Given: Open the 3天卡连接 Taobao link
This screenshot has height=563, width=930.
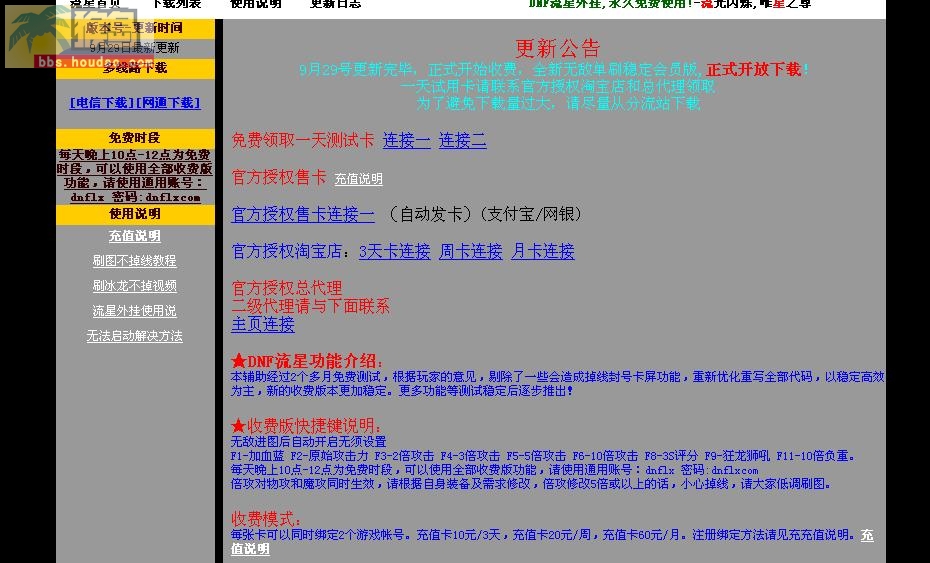Looking at the screenshot, I should pyautogui.click(x=394, y=252).
